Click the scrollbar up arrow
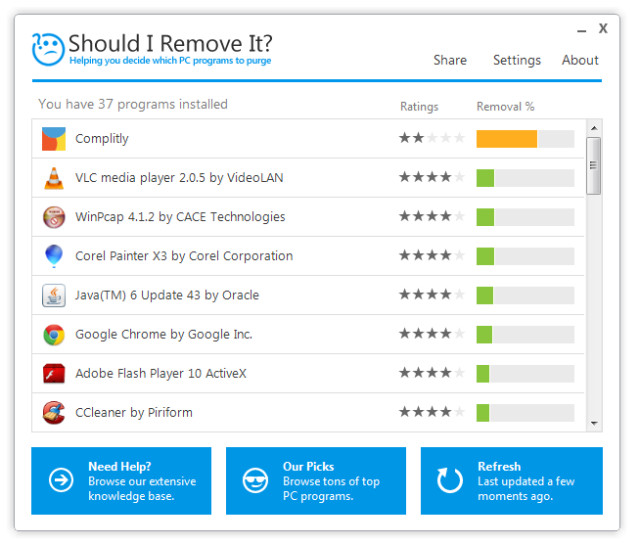Image resolution: width=640 pixels, height=545 pixels. (x=594, y=128)
